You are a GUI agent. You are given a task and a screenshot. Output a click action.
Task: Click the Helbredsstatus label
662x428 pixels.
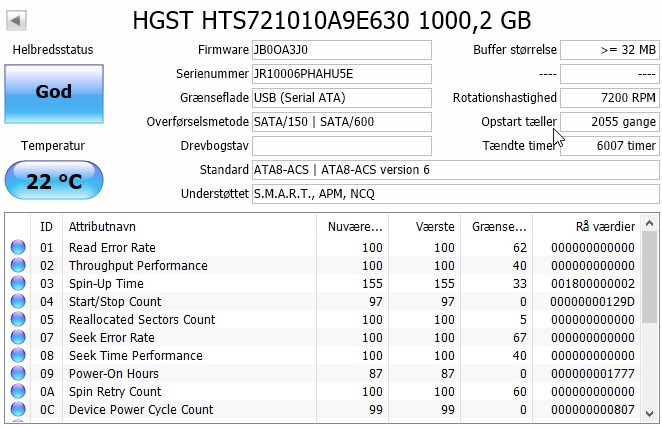pyautogui.click(x=53, y=50)
